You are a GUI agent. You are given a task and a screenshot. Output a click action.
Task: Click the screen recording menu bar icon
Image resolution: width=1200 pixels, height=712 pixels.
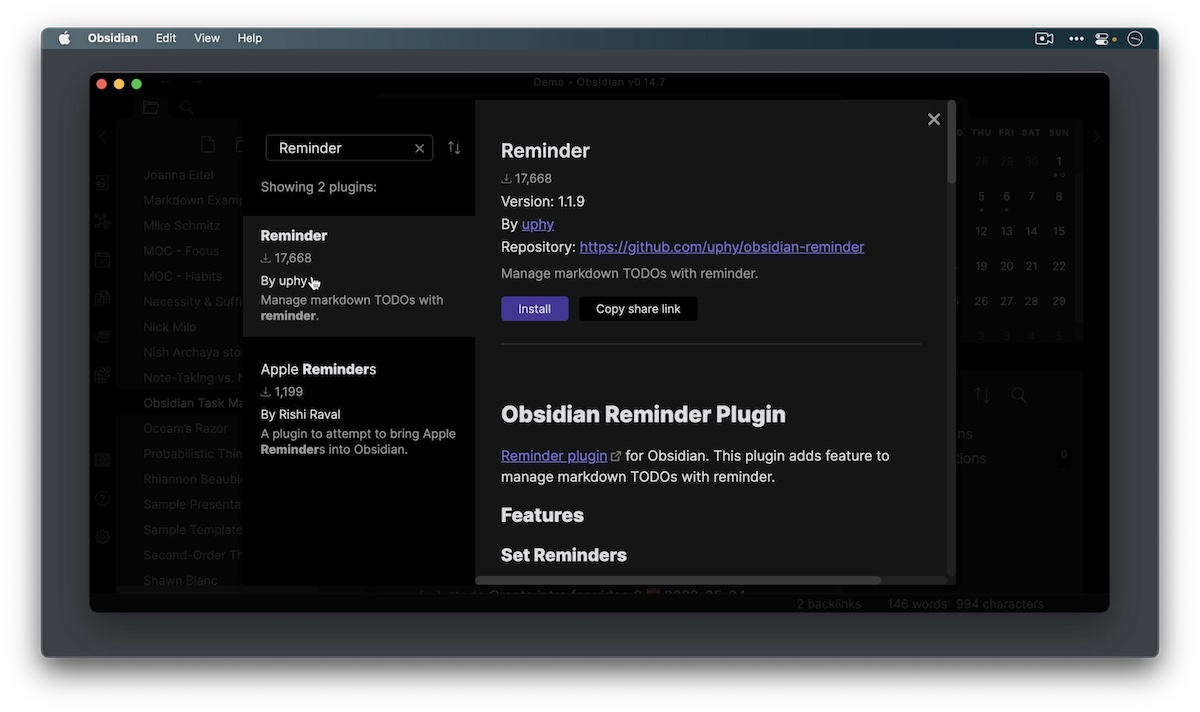tap(1044, 38)
